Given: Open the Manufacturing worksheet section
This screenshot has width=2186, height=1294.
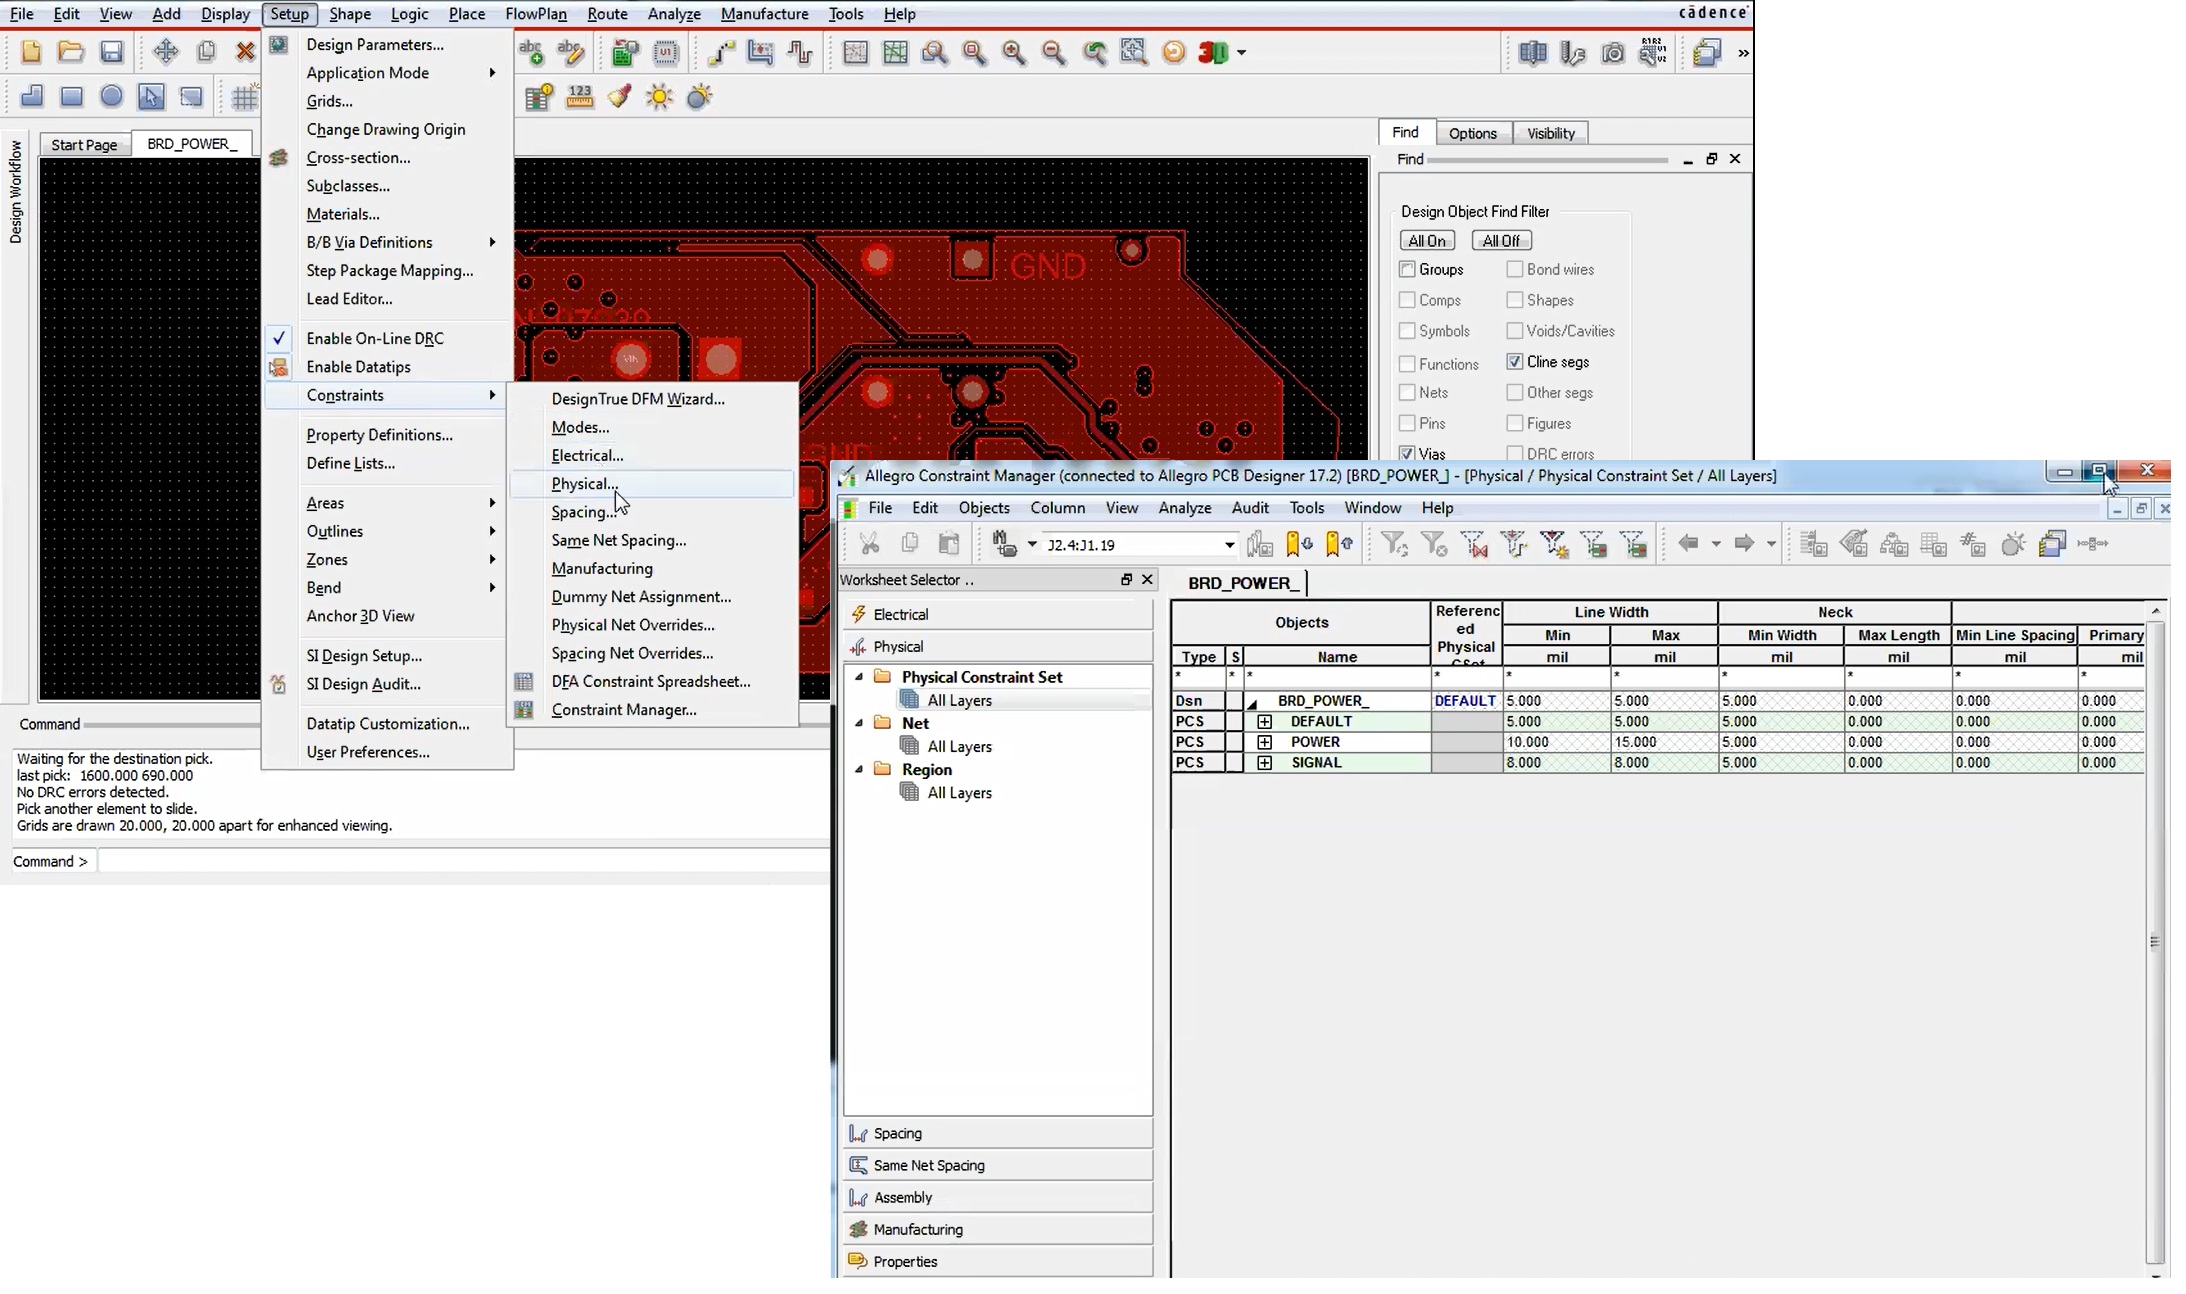Looking at the screenshot, I should [998, 1229].
